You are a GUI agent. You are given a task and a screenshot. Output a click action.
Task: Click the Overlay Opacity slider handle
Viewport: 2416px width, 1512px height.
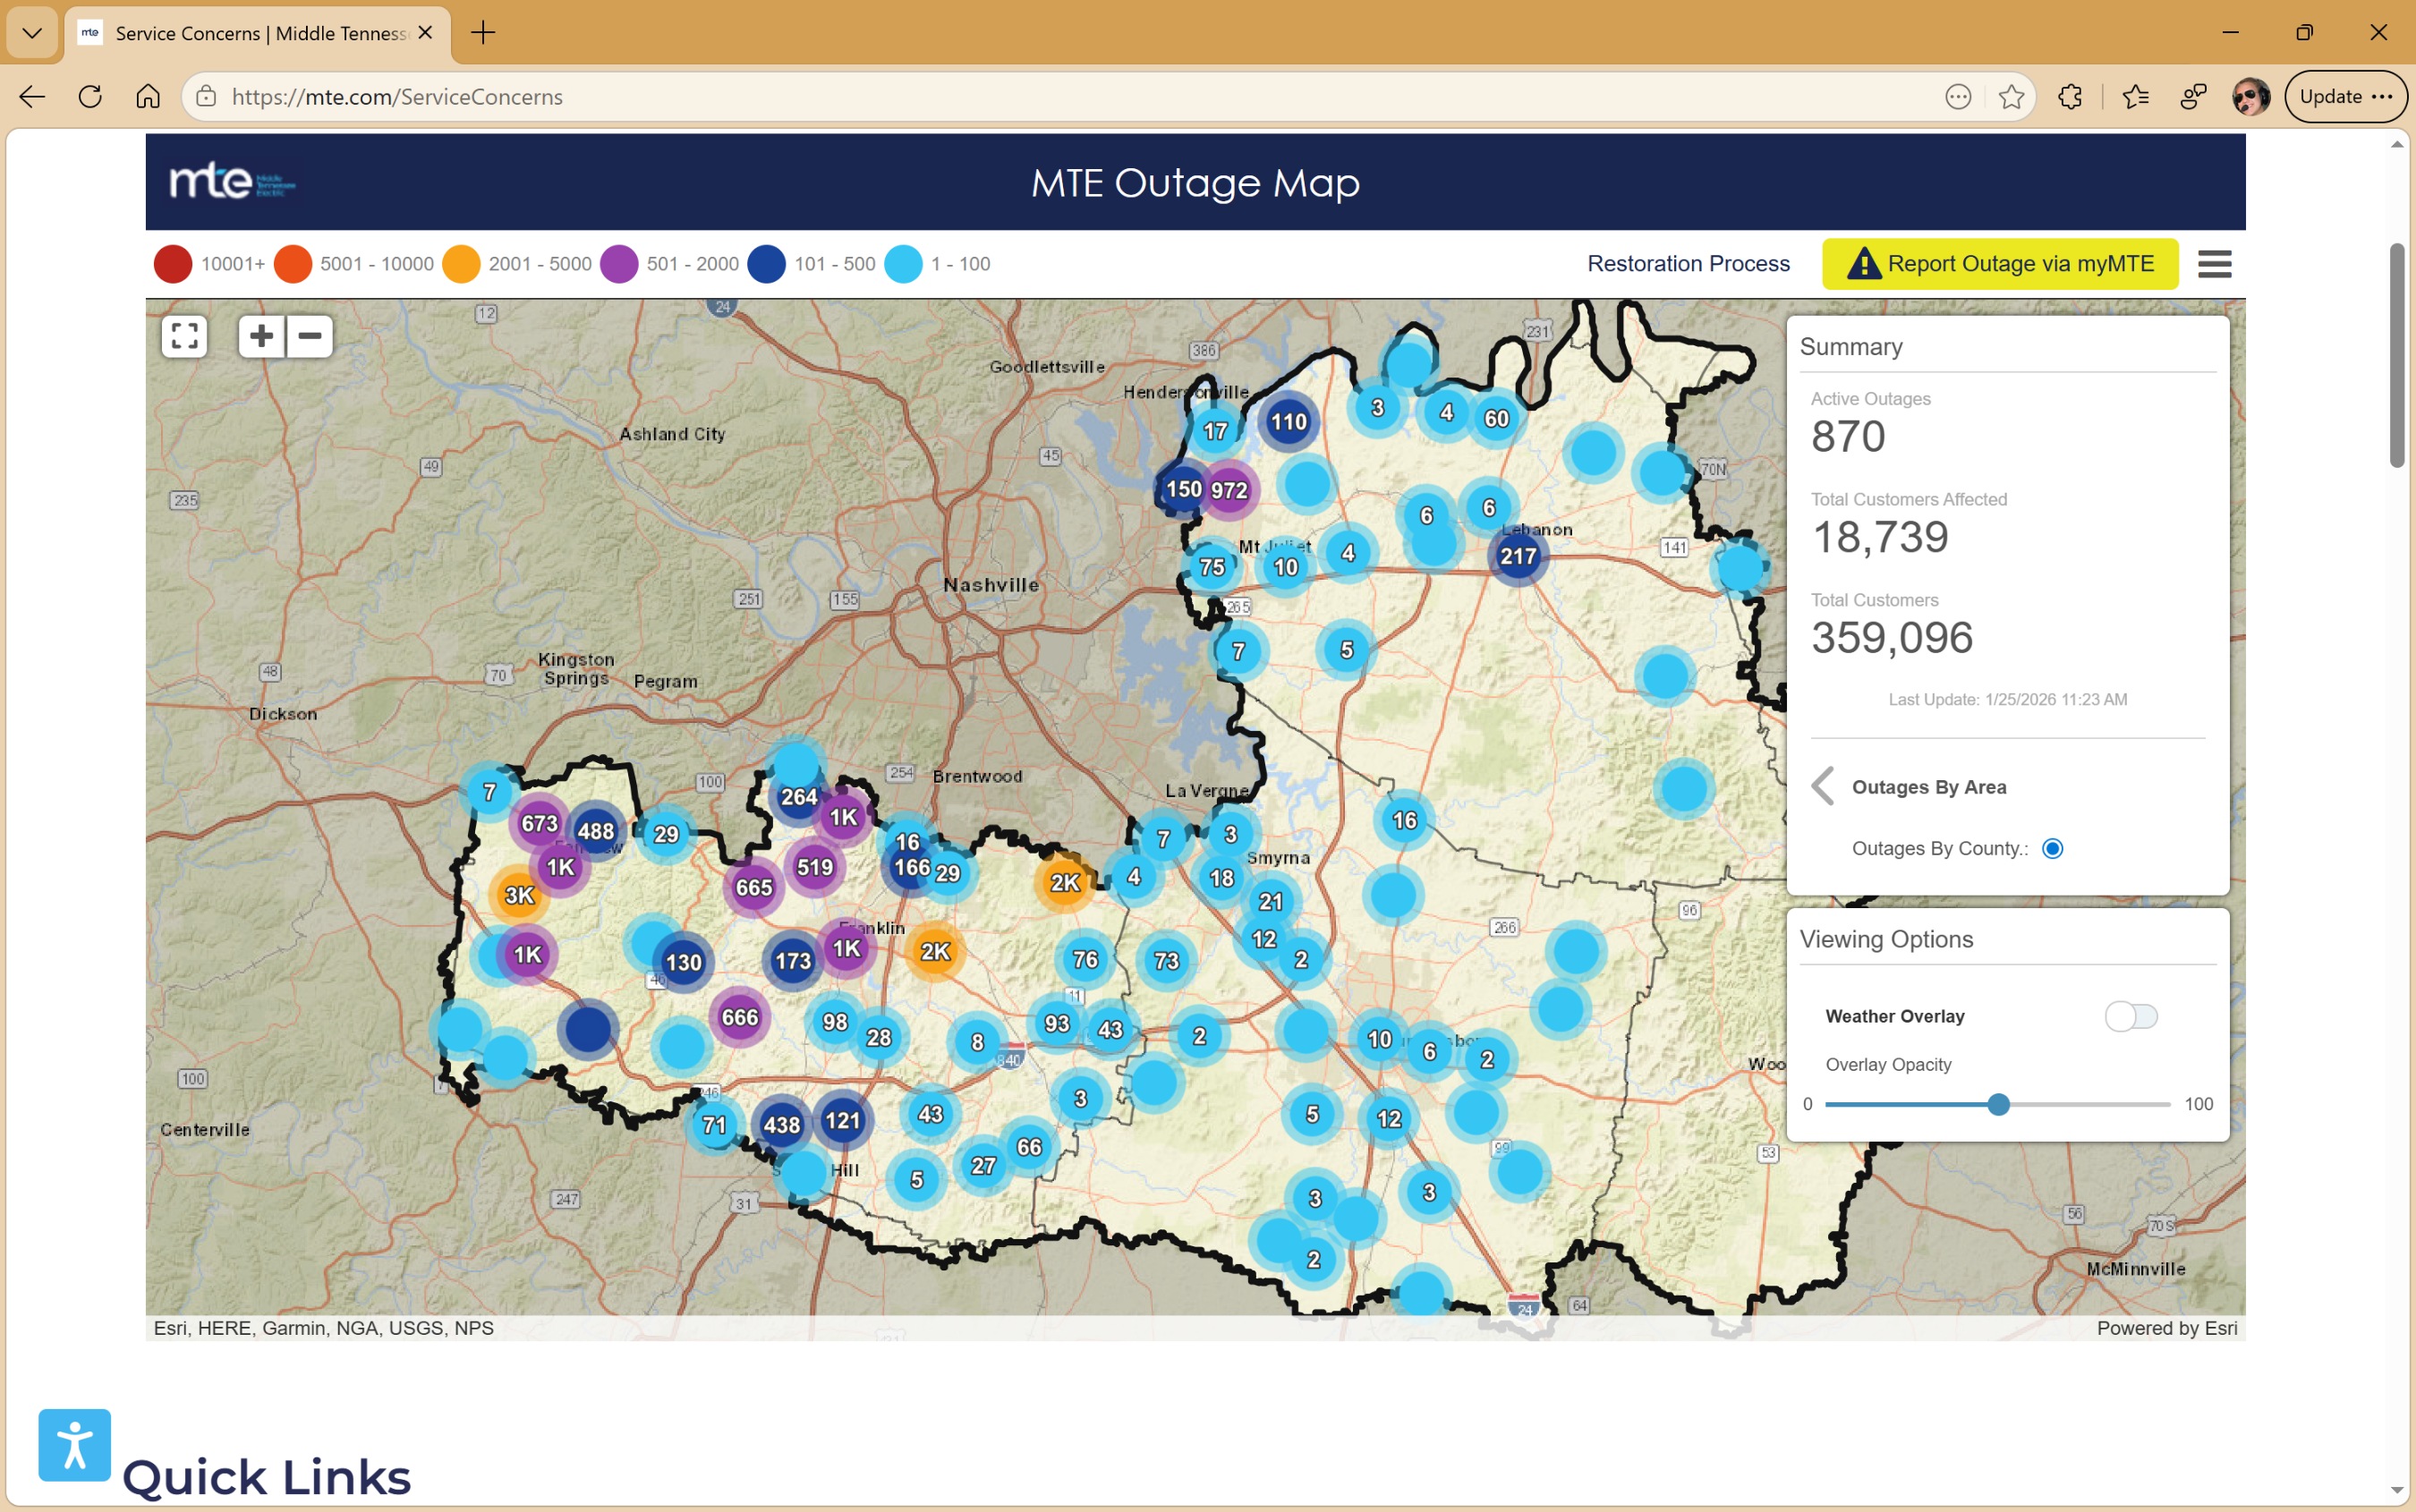1998,1104
